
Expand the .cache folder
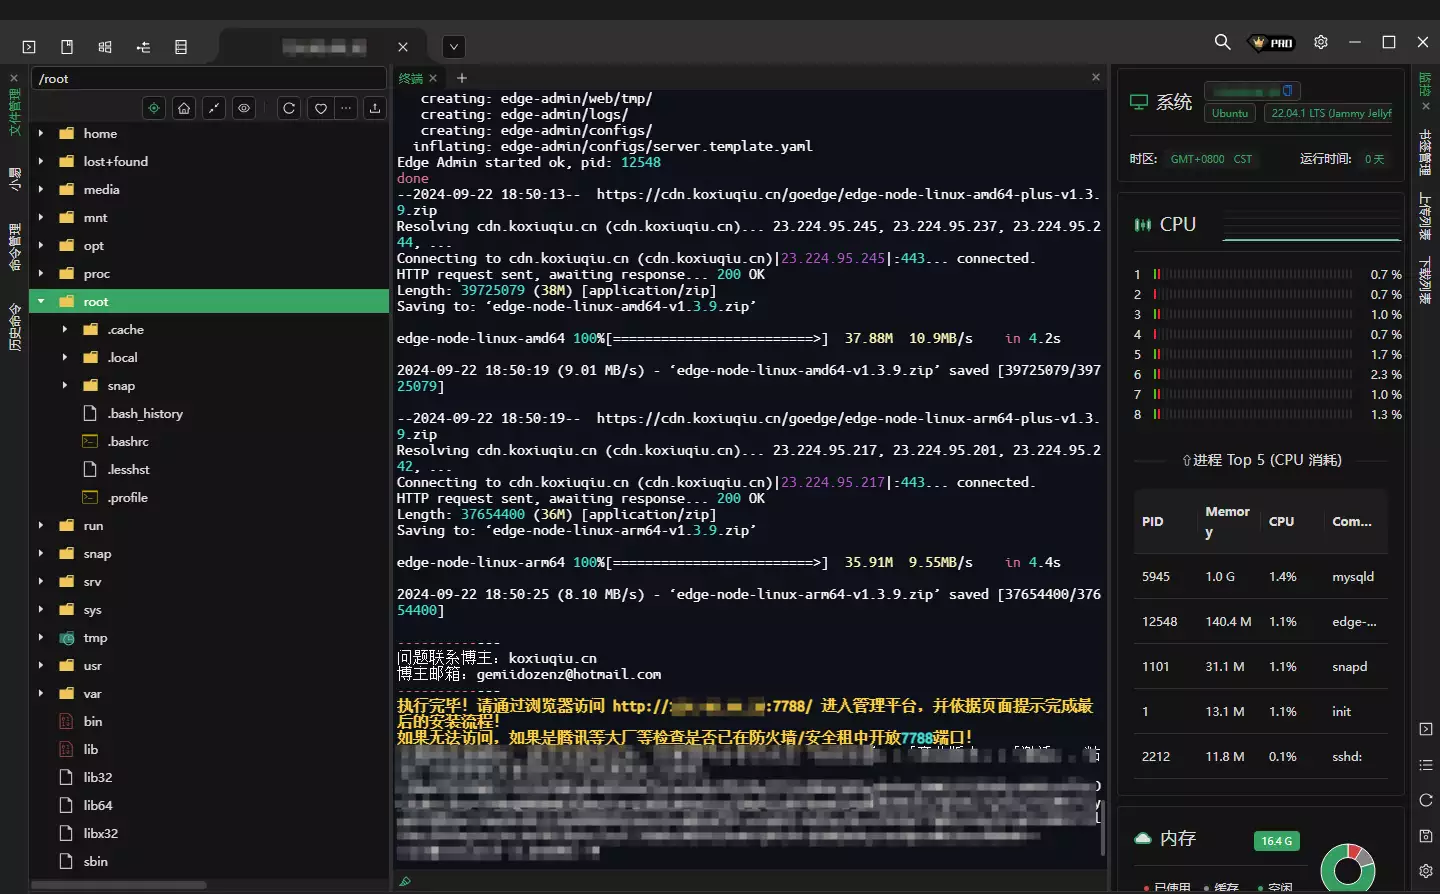tap(65, 329)
